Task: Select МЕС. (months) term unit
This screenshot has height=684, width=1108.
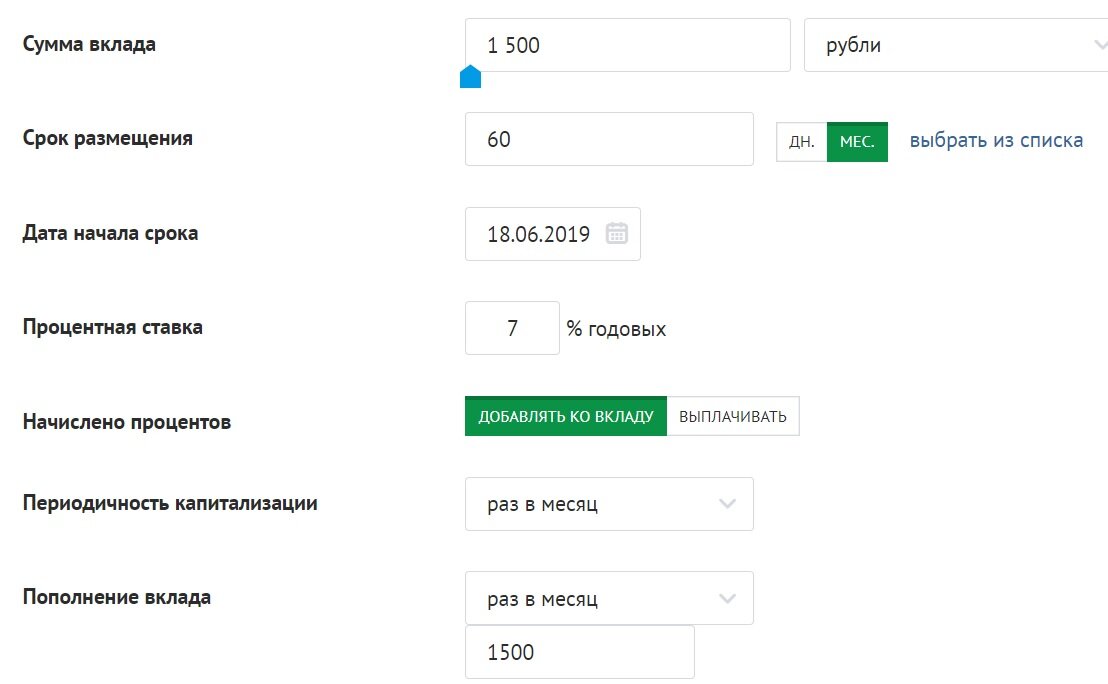Action: [x=857, y=142]
